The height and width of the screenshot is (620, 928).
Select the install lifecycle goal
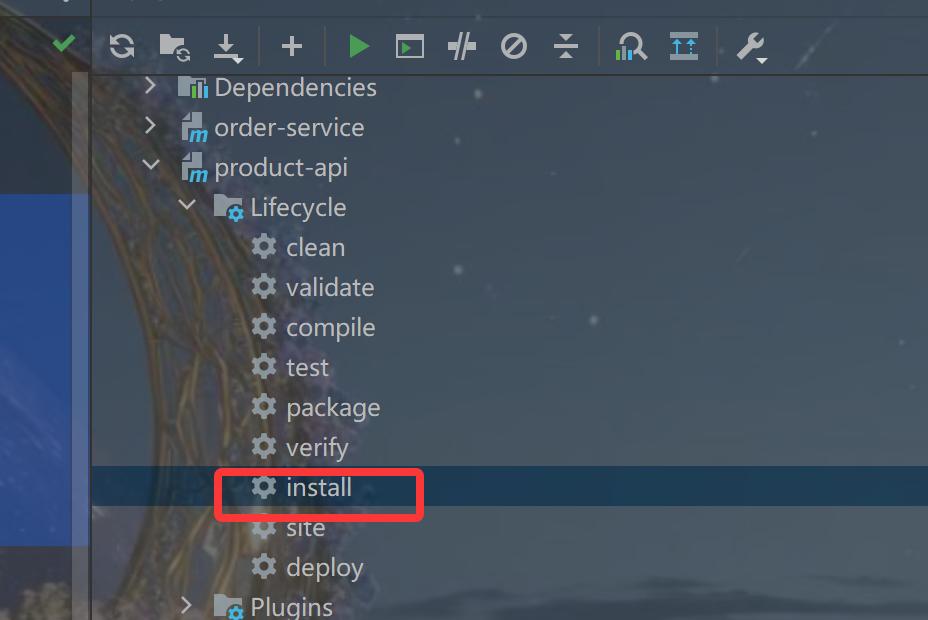pos(319,487)
